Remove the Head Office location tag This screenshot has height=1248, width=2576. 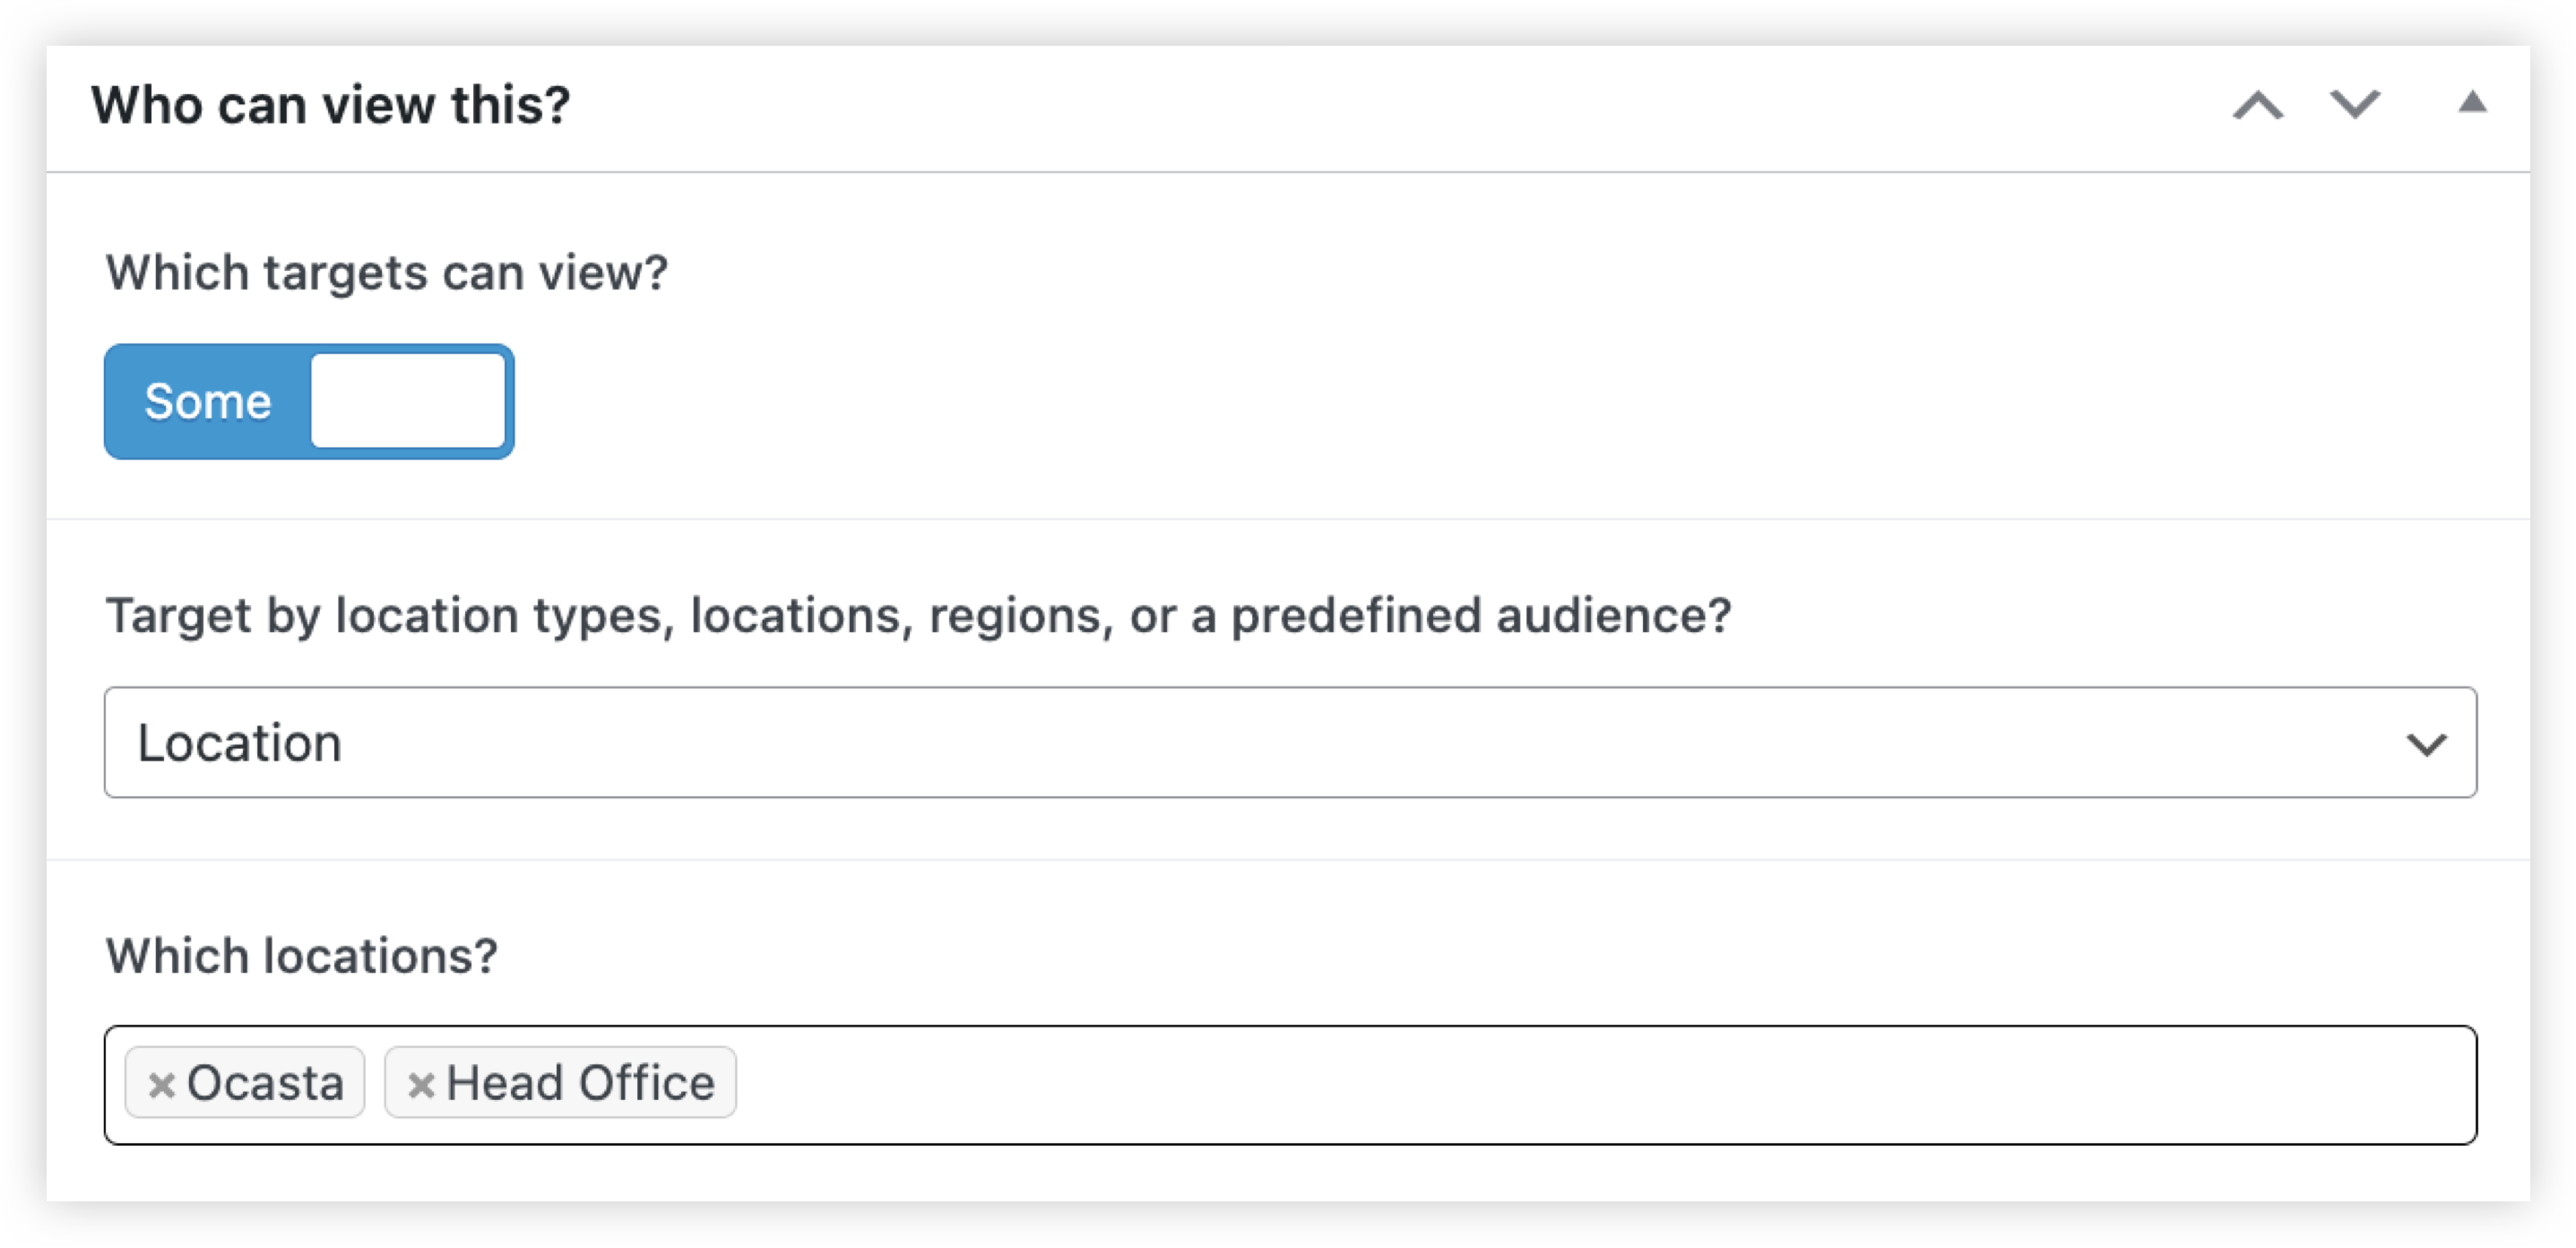point(421,1085)
